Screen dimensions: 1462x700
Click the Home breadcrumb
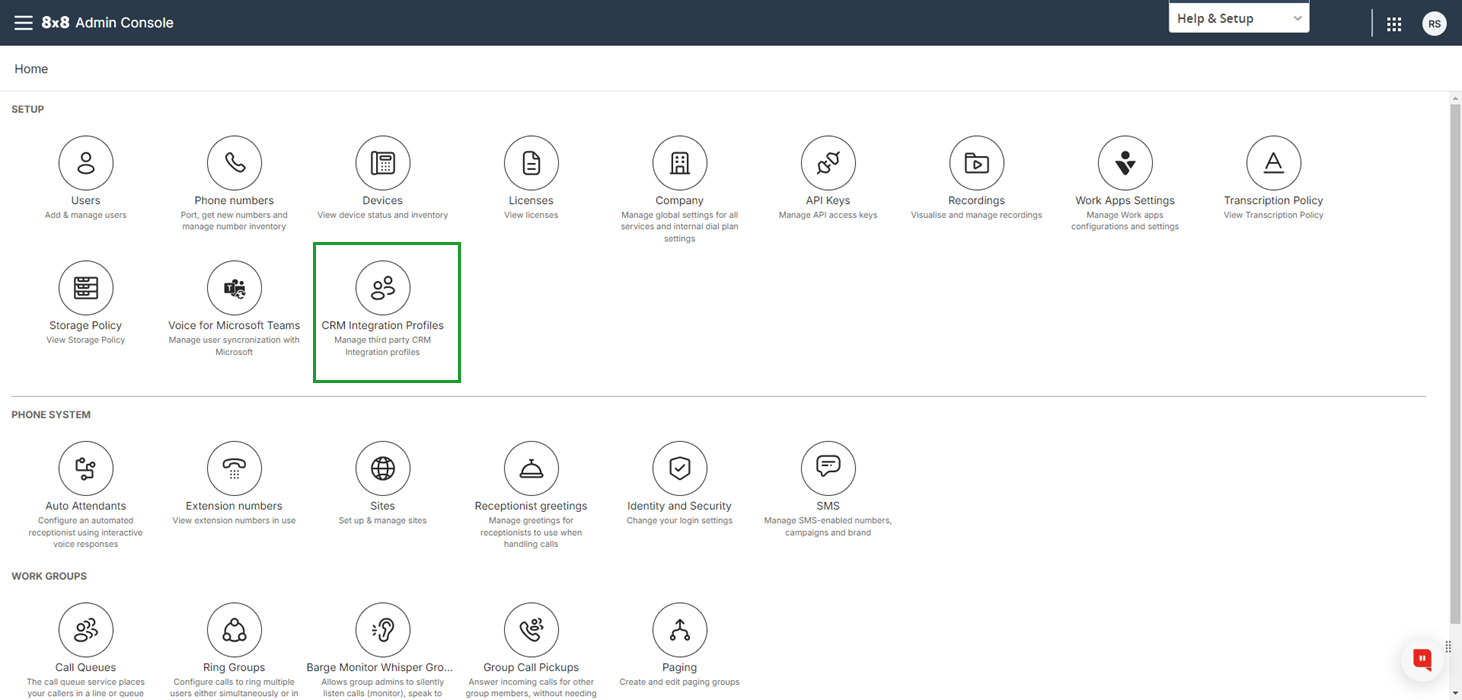pyautogui.click(x=31, y=69)
